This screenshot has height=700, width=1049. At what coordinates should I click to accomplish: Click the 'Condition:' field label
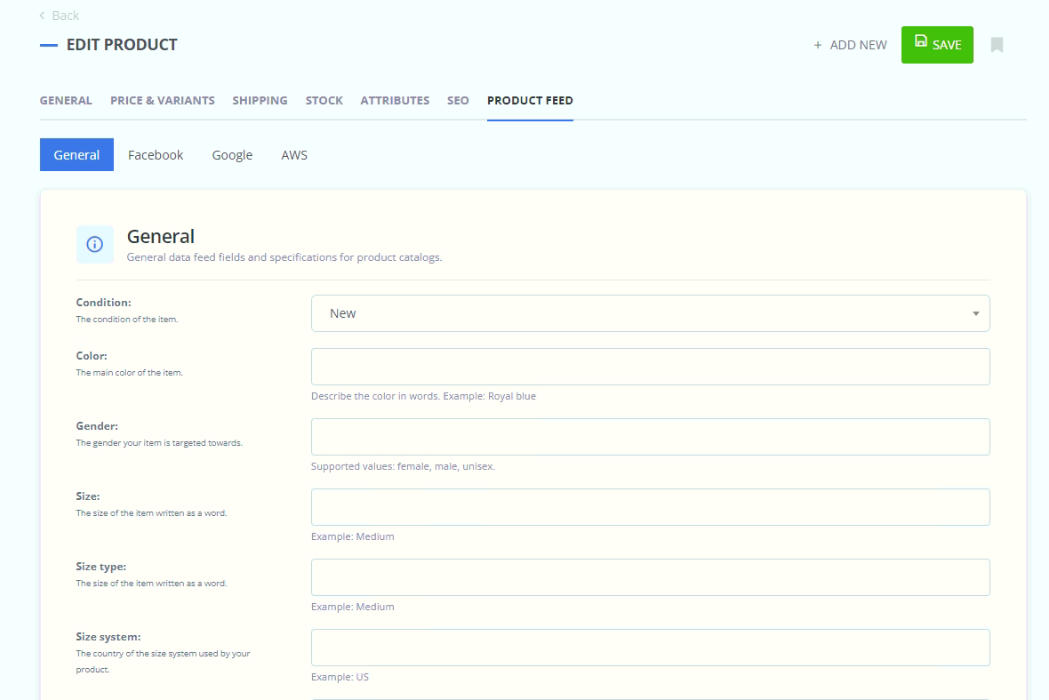103,302
